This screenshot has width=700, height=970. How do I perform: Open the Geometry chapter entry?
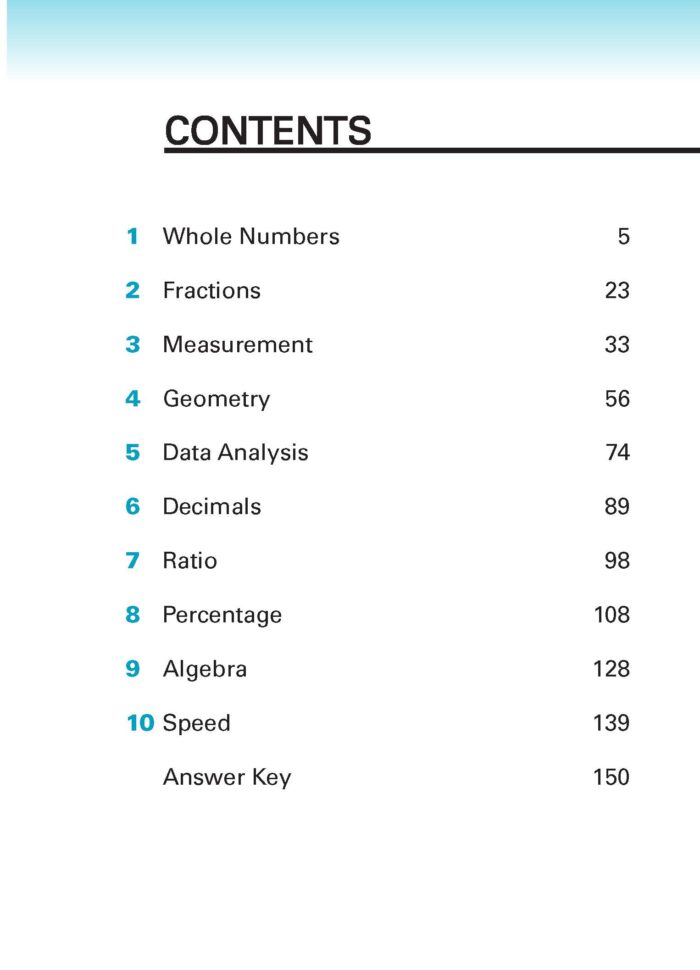tap(216, 399)
